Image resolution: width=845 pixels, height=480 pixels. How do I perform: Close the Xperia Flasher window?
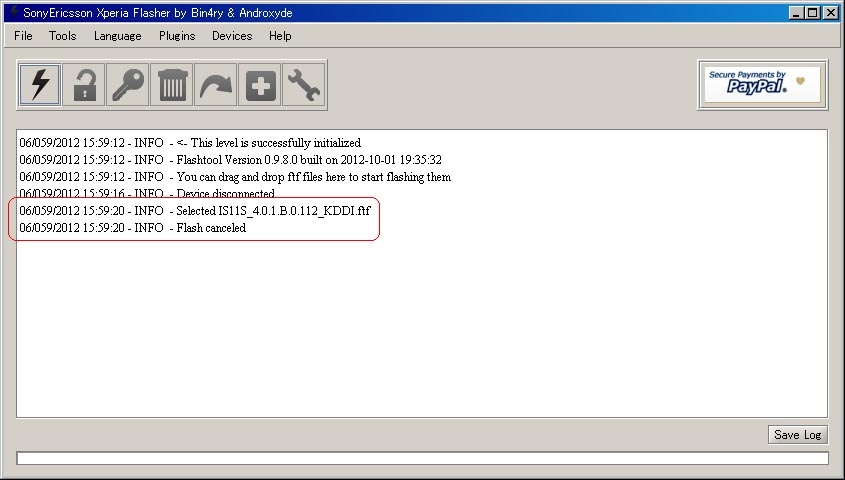pyautogui.click(x=831, y=12)
